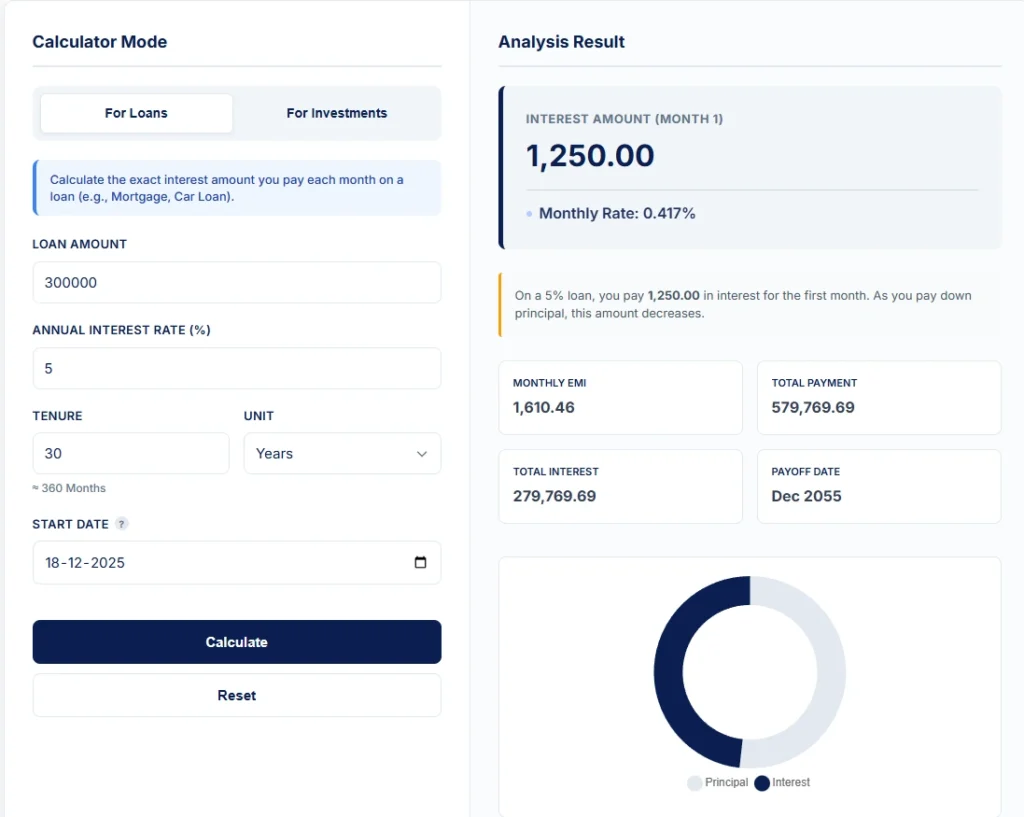Image resolution: width=1024 pixels, height=817 pixels.
Task: Select the Annual Interest Rate field
Action: click(x=236, y=368)
